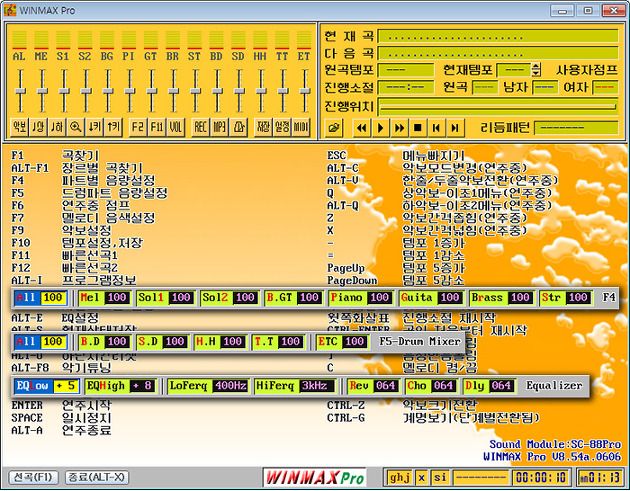Screen dimensions: 630x491
Task: Click the MIDI toolbar button
Action: pyautogui.click(x=301, y=127)
